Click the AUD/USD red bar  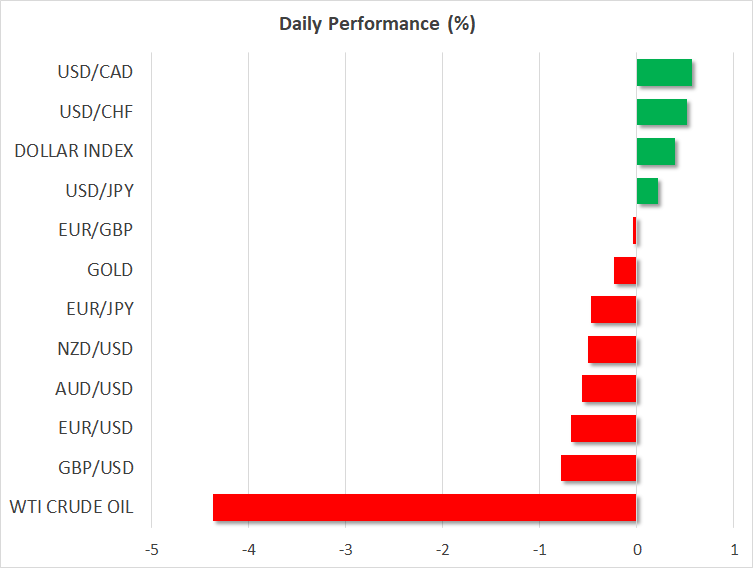pos(609,389)
